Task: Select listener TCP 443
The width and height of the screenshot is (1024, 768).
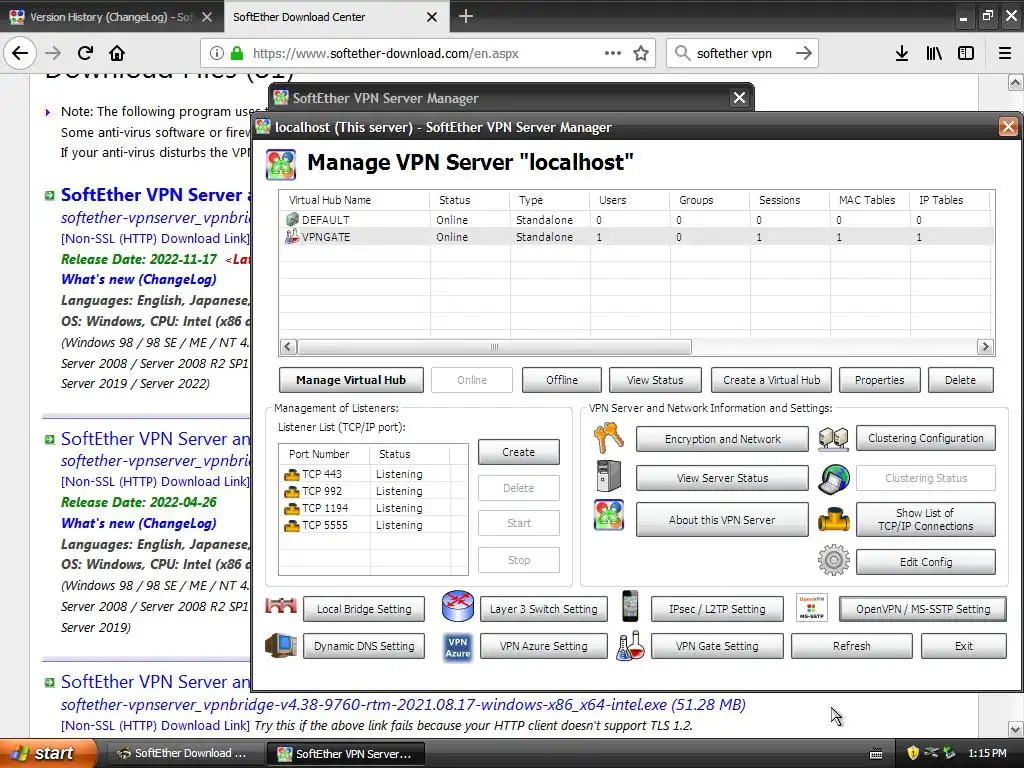Action: 374,474
